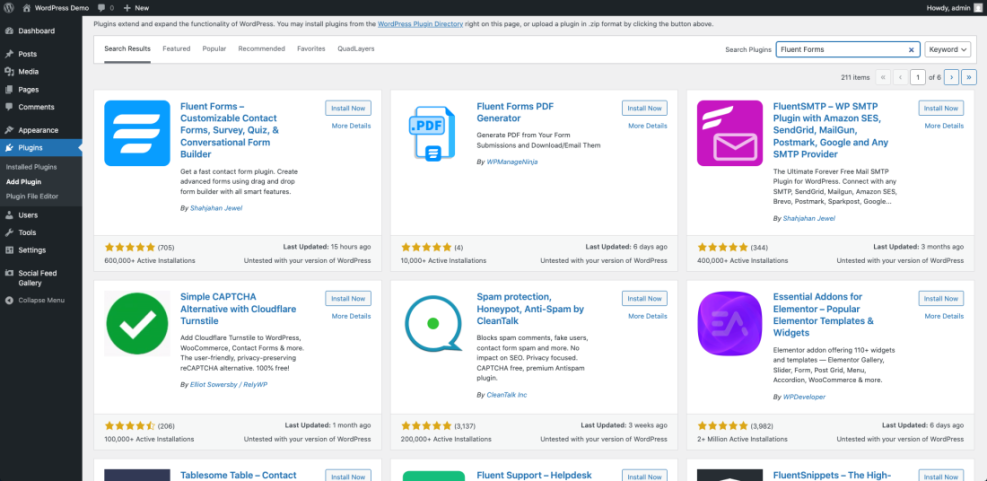Open the Popular plugins tab
987x481 pixels.
click(214, 48)
